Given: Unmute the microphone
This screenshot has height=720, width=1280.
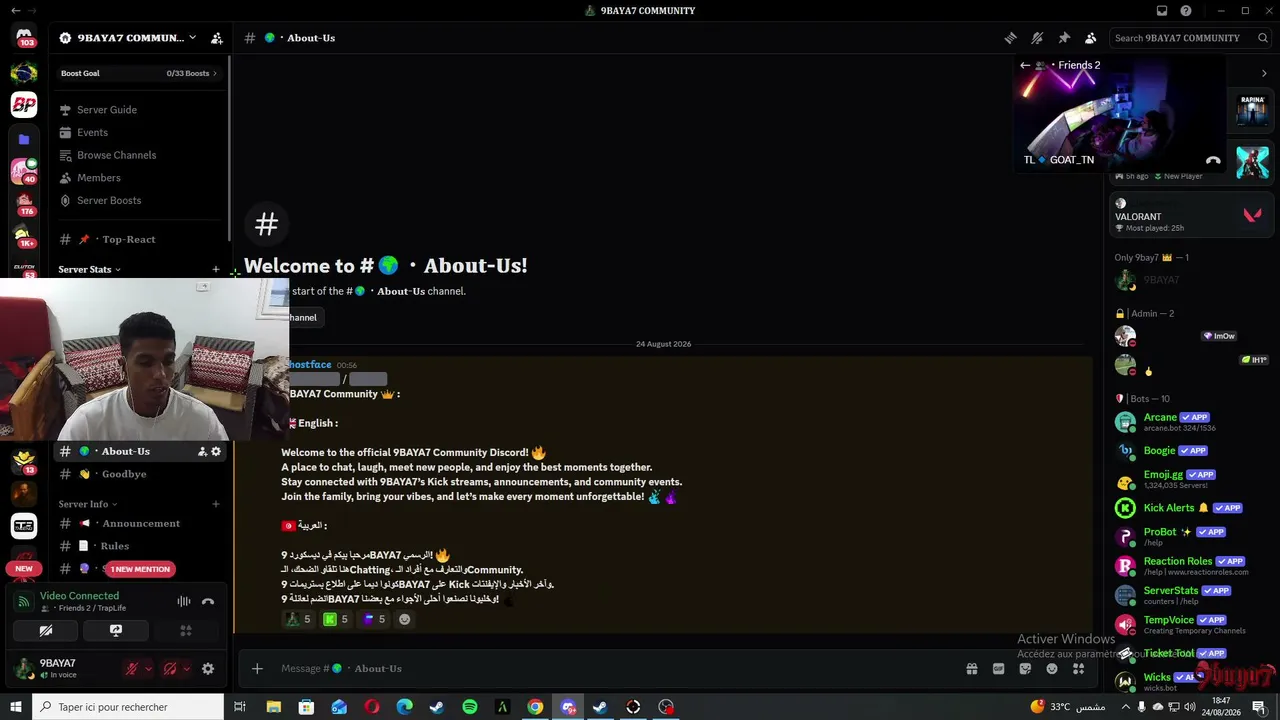Looking at the screenshot, I should (x=132, y=669).
